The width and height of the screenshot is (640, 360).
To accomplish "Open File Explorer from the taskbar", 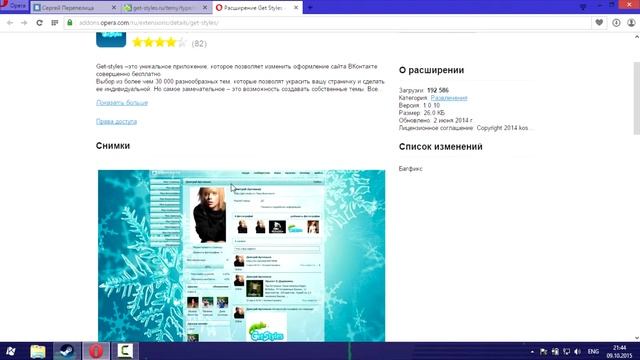I will pyautogui.click(x=38, y=351).
